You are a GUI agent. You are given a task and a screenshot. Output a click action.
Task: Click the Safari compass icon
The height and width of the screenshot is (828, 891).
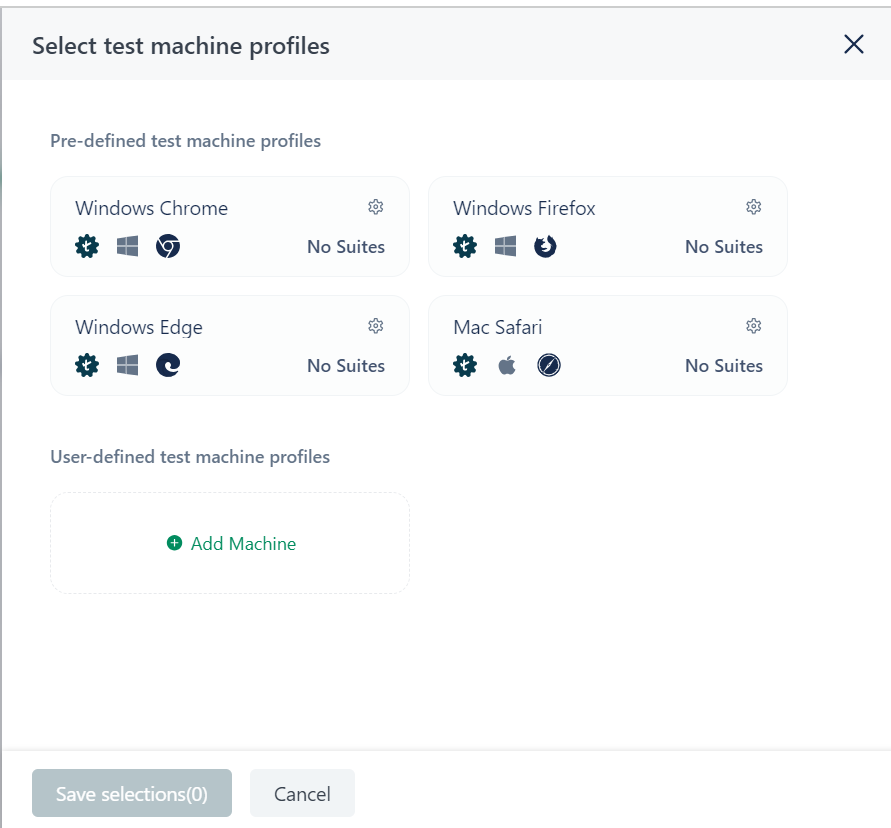548,365
